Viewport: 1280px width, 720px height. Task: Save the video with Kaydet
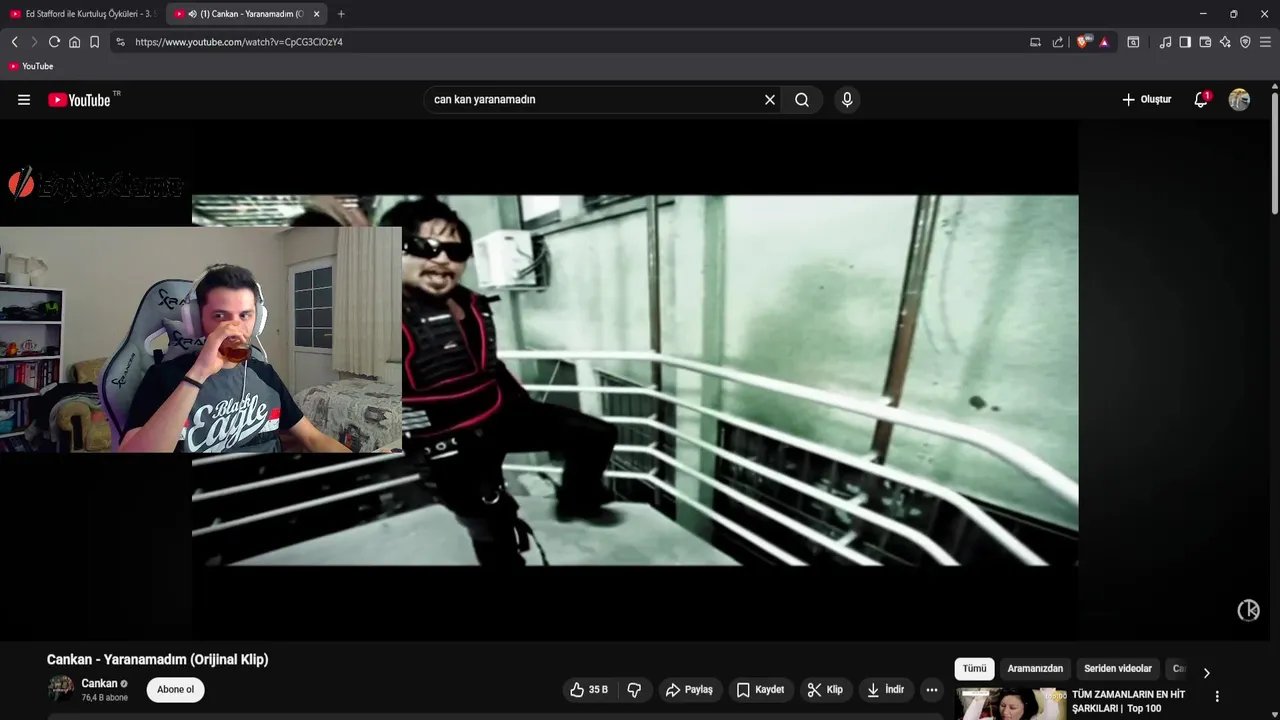[x=760, y=689]
